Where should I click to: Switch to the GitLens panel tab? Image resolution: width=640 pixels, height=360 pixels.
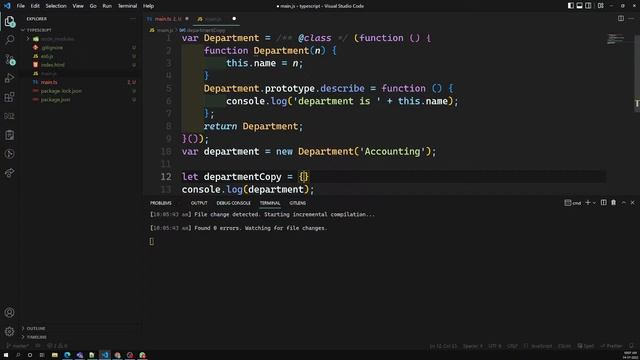click(298, 203)
